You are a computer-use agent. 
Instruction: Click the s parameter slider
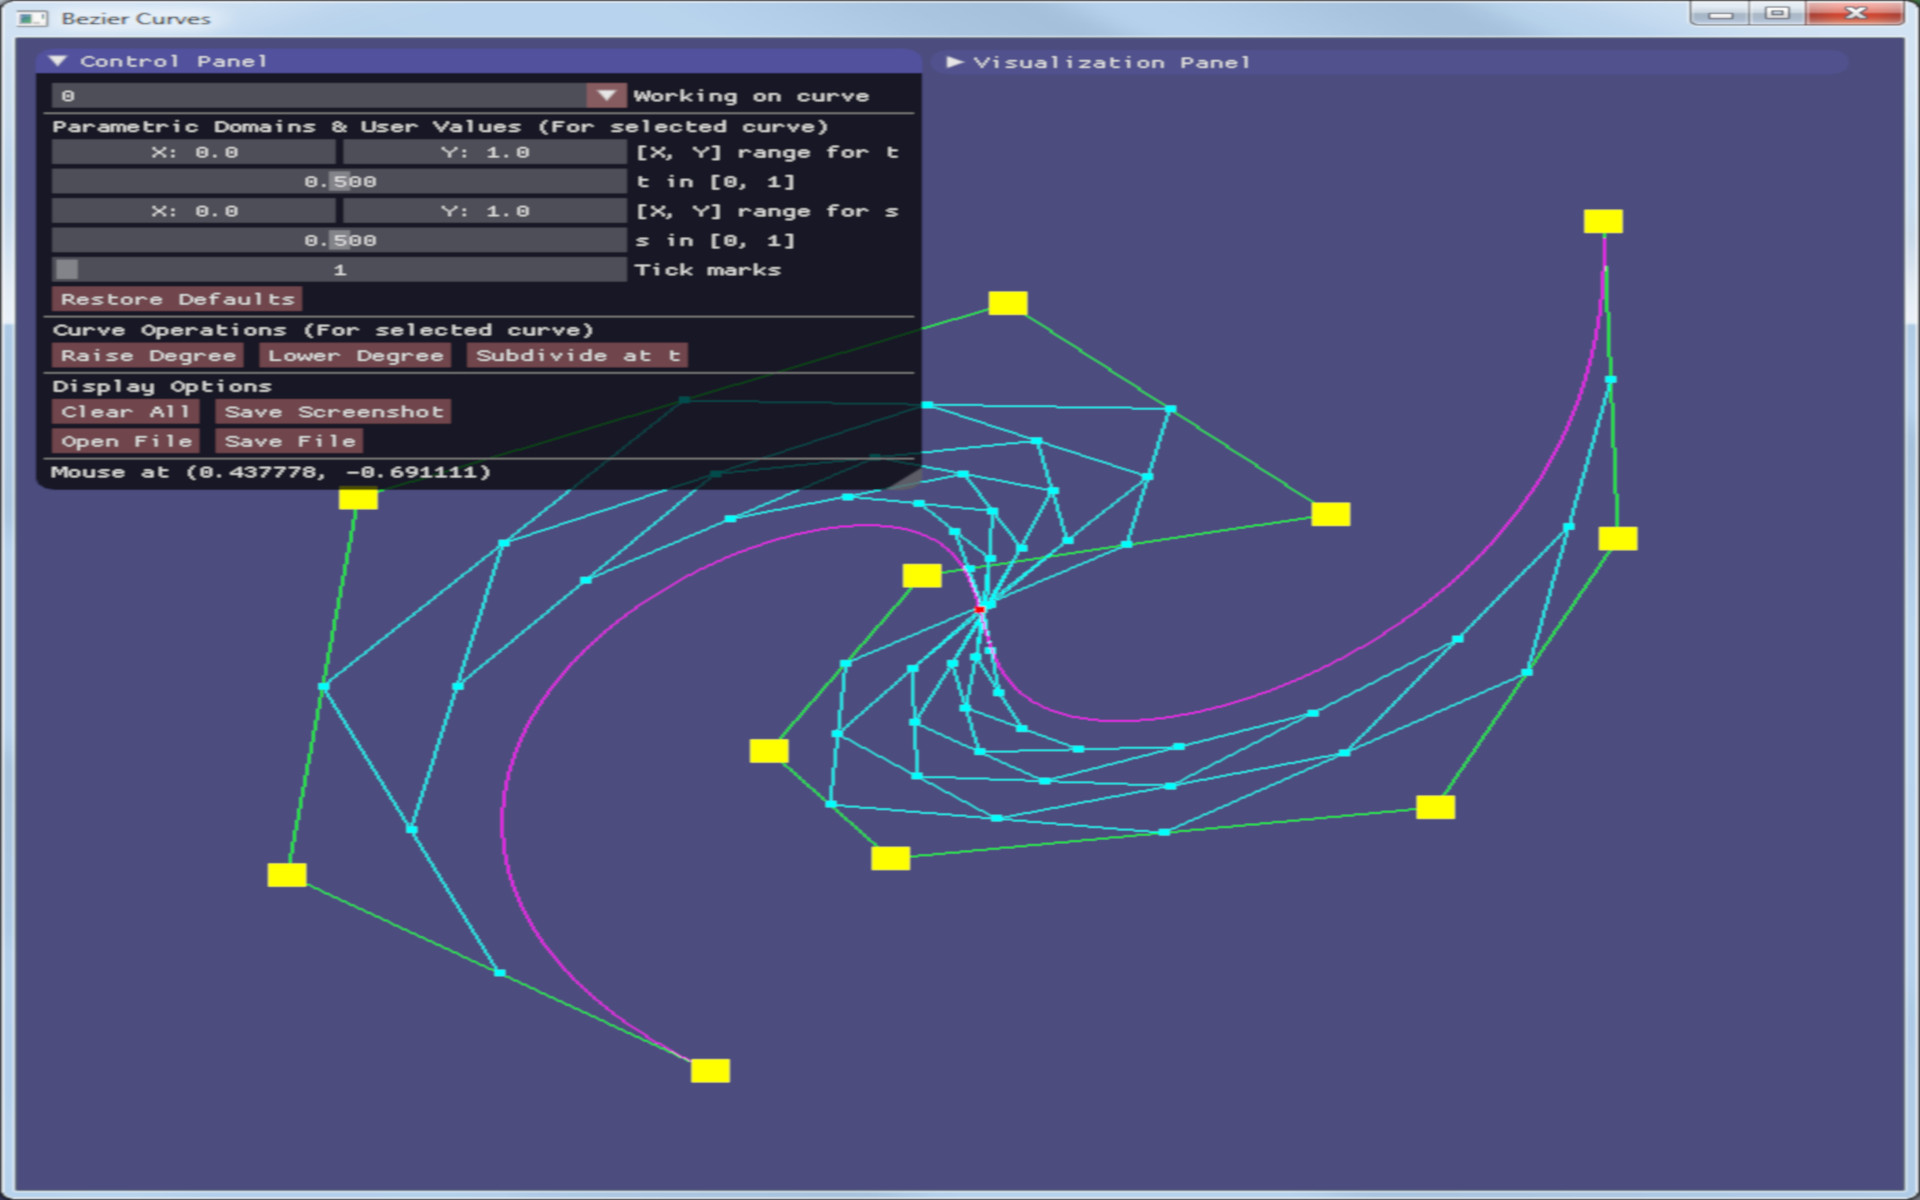[x=339, y=240]
